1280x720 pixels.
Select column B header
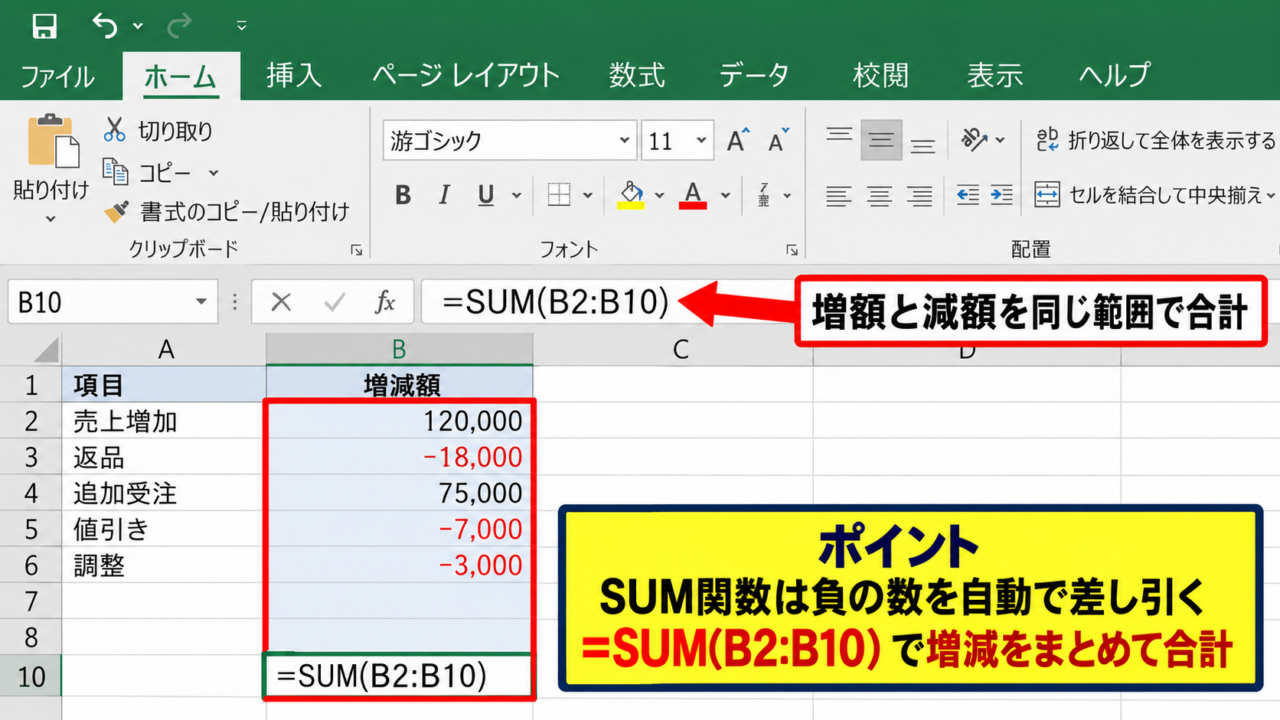point(399,348)
